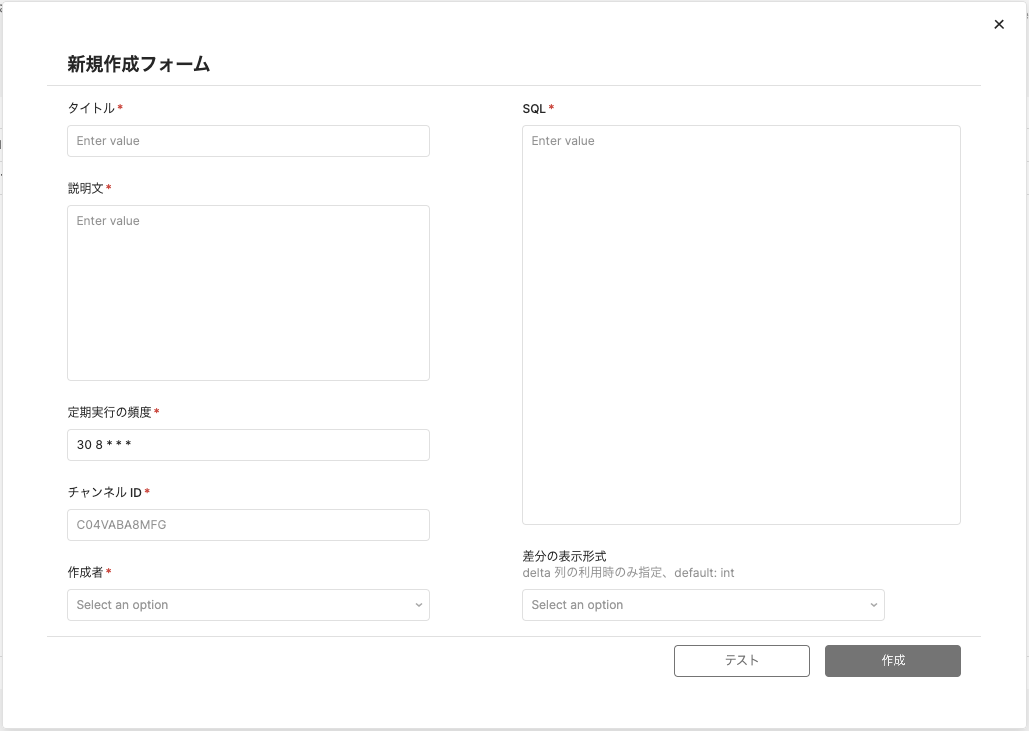
Task: Click the 新規作成フォーム dialog title
Action: 138,63
